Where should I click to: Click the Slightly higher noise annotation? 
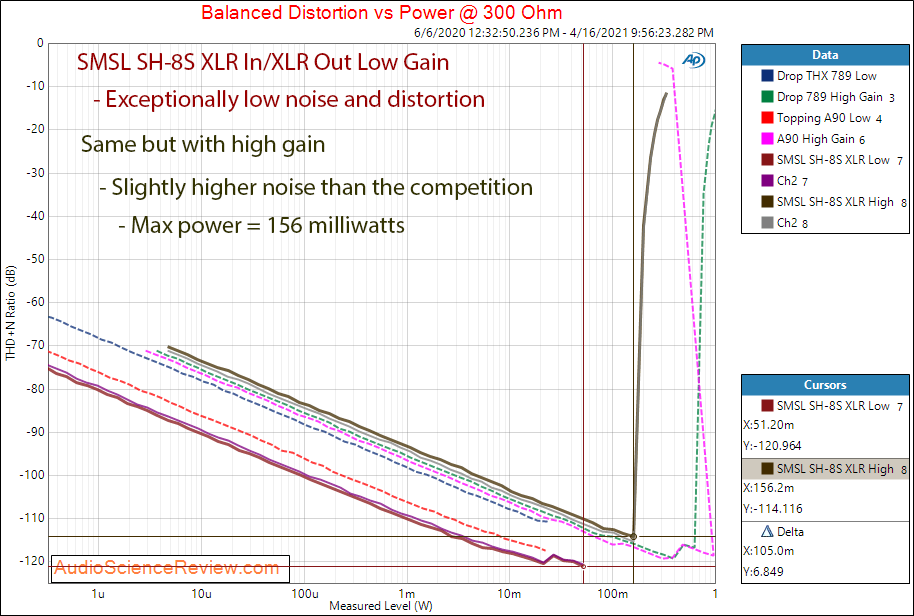pyautogui.click(x=316, y=188)
